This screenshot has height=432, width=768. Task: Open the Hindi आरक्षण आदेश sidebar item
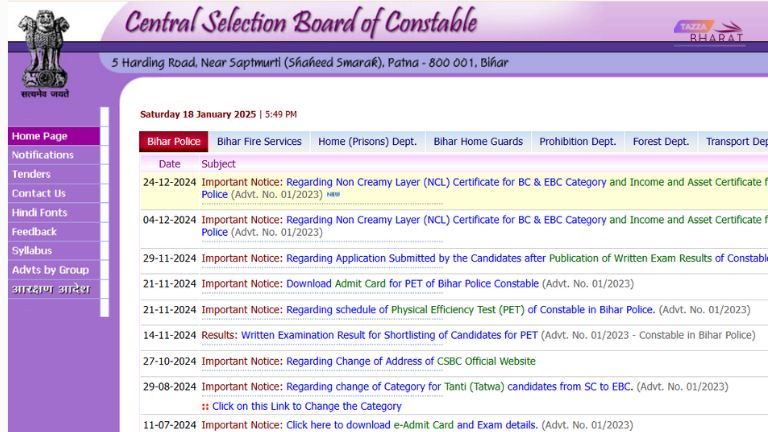pyautogui.click(x=54, y=289)
